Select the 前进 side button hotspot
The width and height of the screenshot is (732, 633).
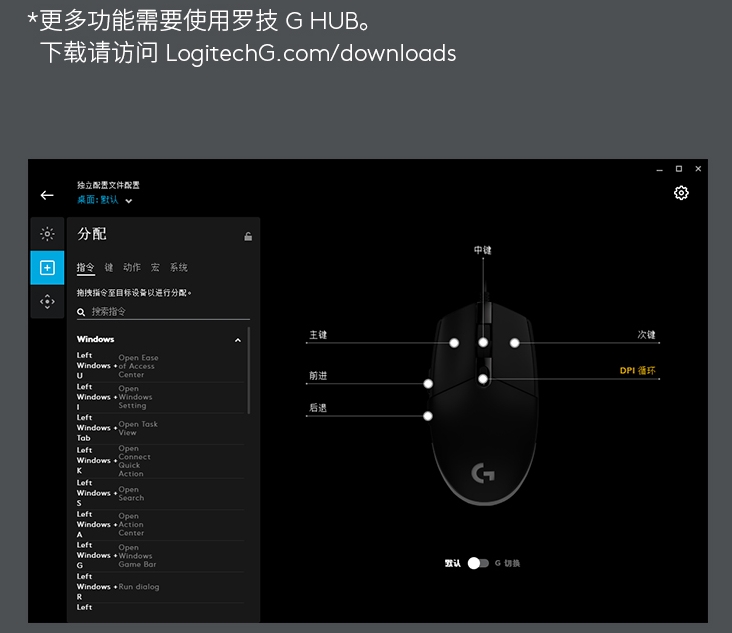click(428, 384)
